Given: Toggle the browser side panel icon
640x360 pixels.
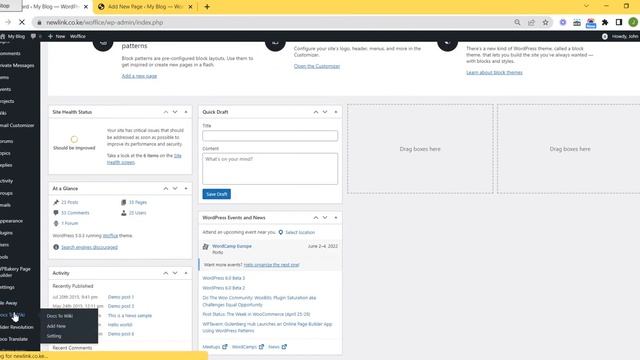Looking at the screenshot, I should point(619,22).
